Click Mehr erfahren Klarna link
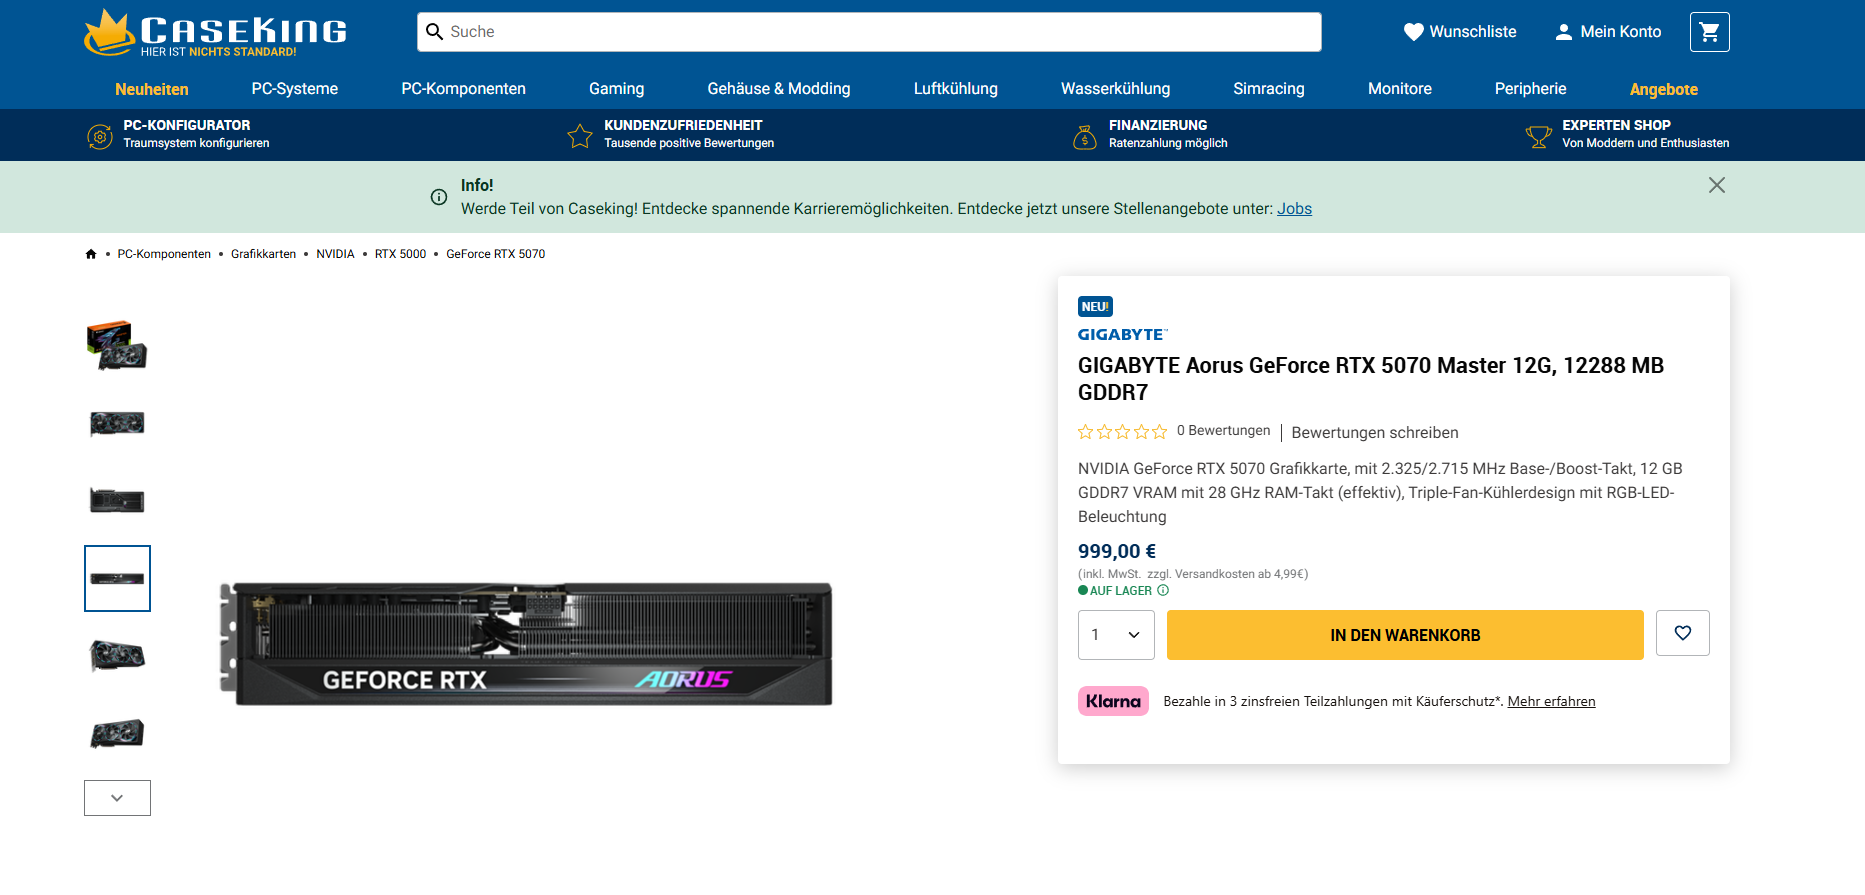The height and width of the screenshot is (895, 1865). pos(1551,701)
